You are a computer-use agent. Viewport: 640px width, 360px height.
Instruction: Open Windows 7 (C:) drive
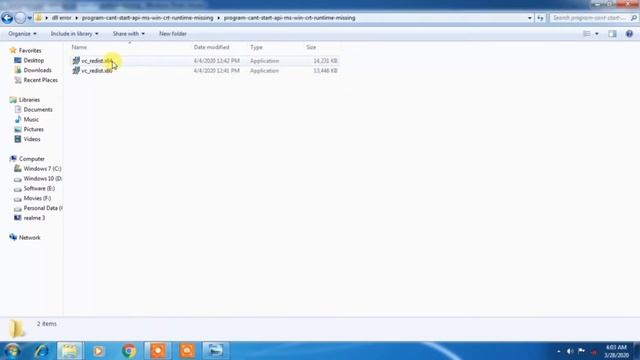click(42, 169)
